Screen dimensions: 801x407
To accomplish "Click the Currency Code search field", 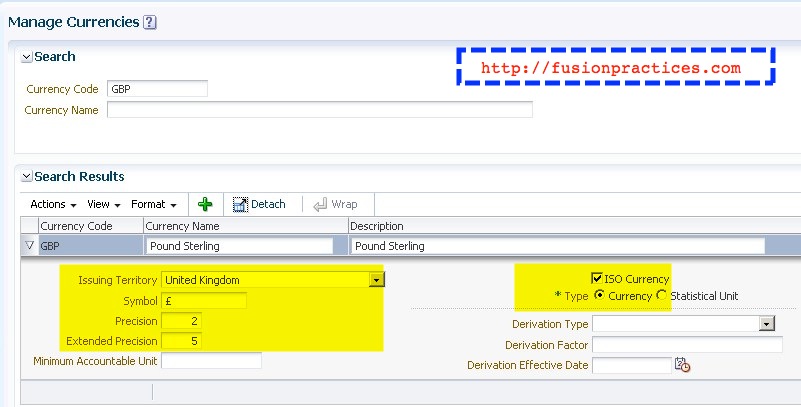I will 157,88.
